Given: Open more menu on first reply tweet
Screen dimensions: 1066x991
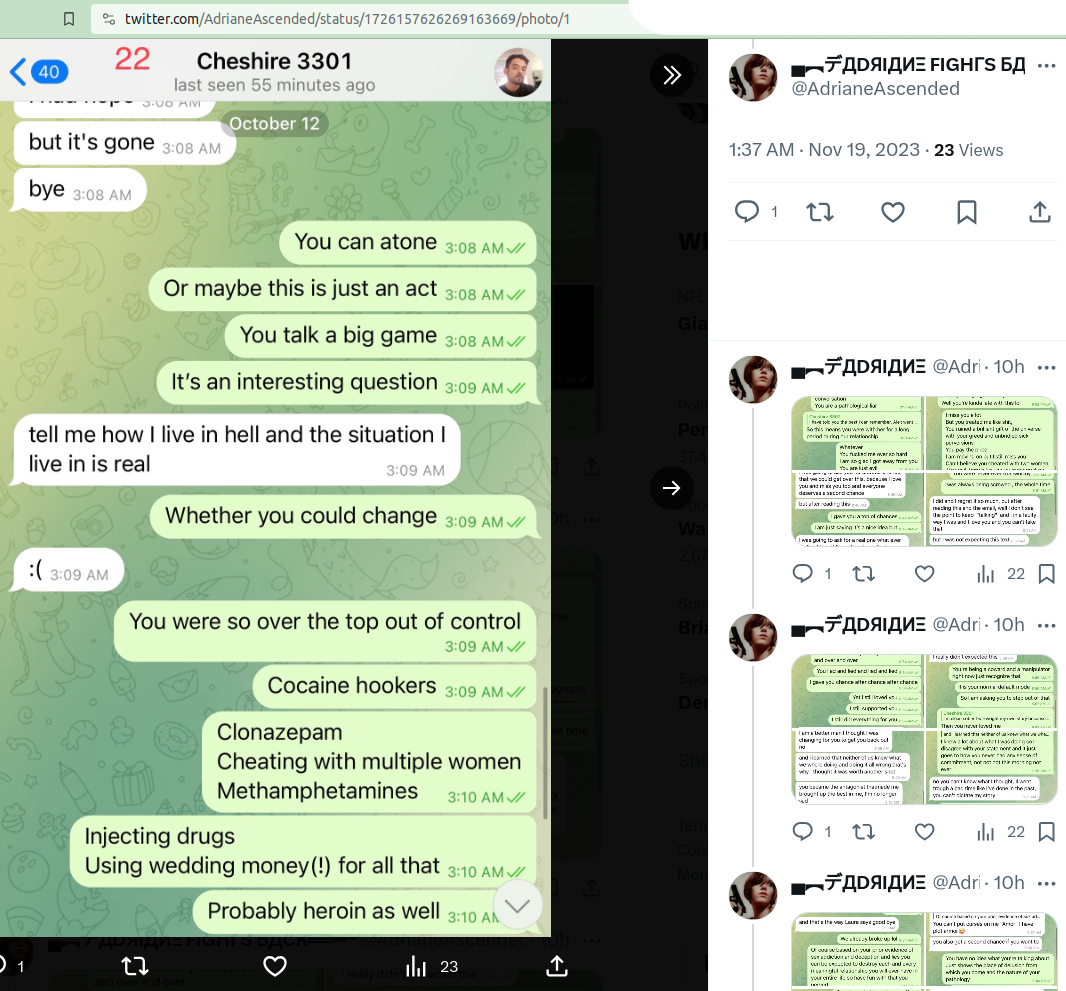Looking at the screenshot, I should tap(1046, 368).
